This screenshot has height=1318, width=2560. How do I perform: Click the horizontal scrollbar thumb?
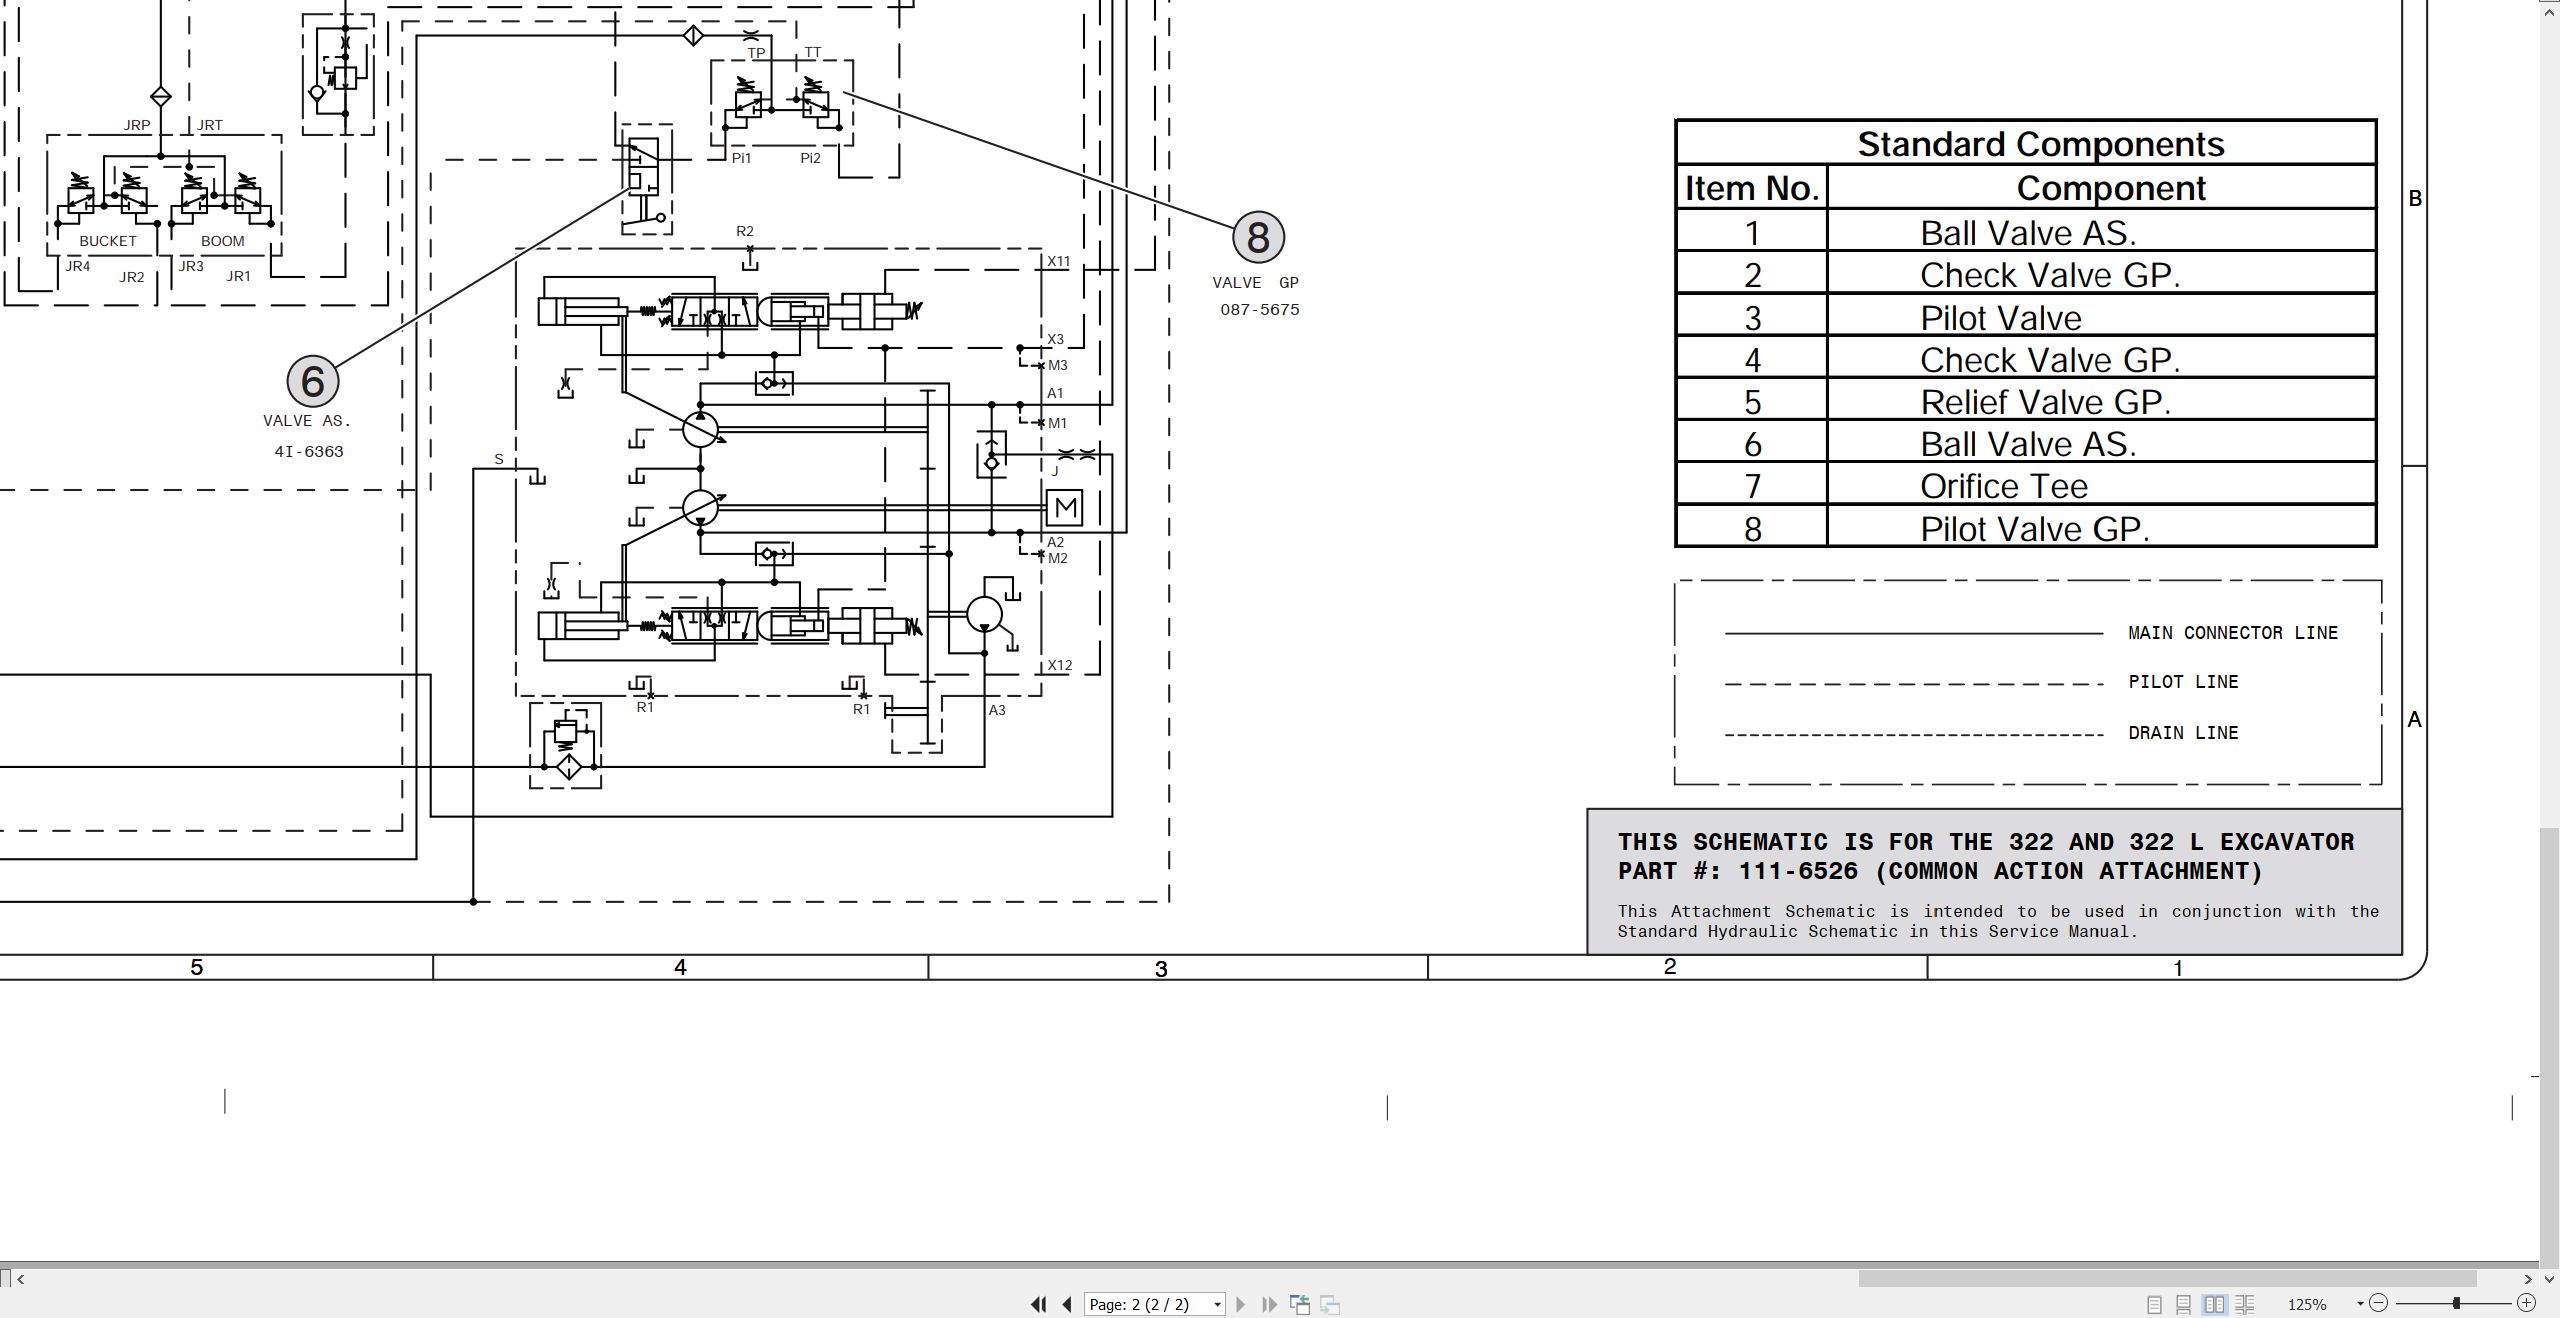coord(2167,1279)
